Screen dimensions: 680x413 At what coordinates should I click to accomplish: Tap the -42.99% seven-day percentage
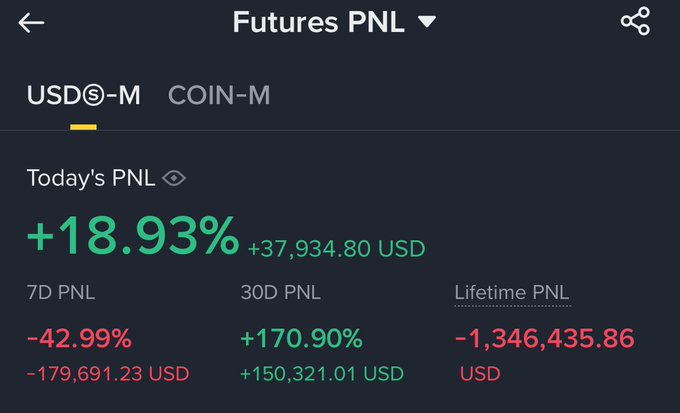tap(79, 338)
